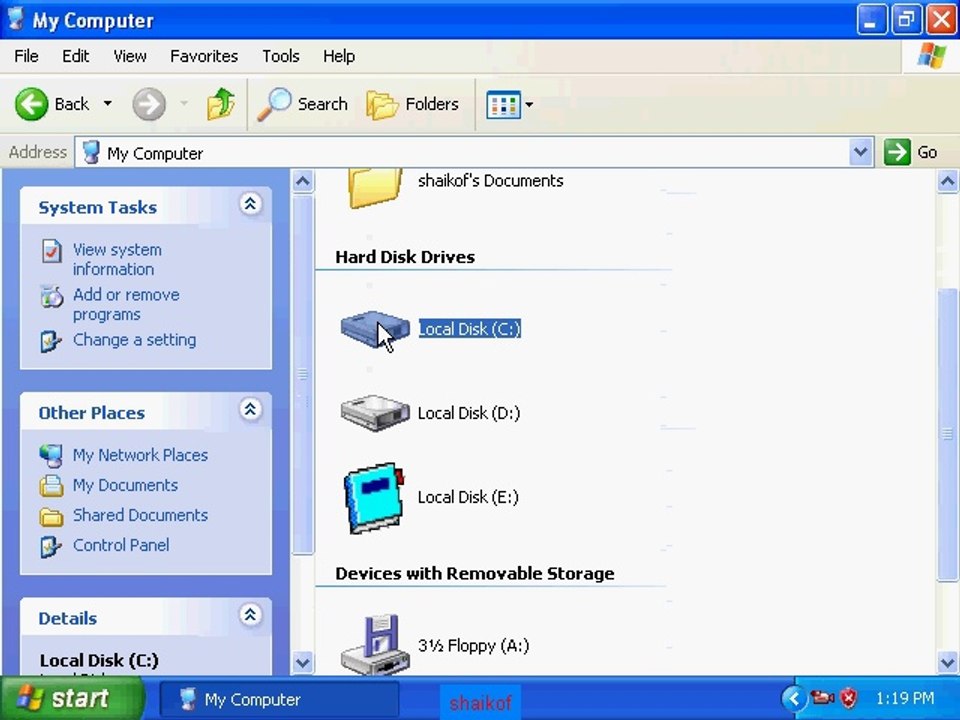The width and height of the screenshot is (960, 720).
Task: Select the Local Disk (C:) drive icon
Action: 375,329
